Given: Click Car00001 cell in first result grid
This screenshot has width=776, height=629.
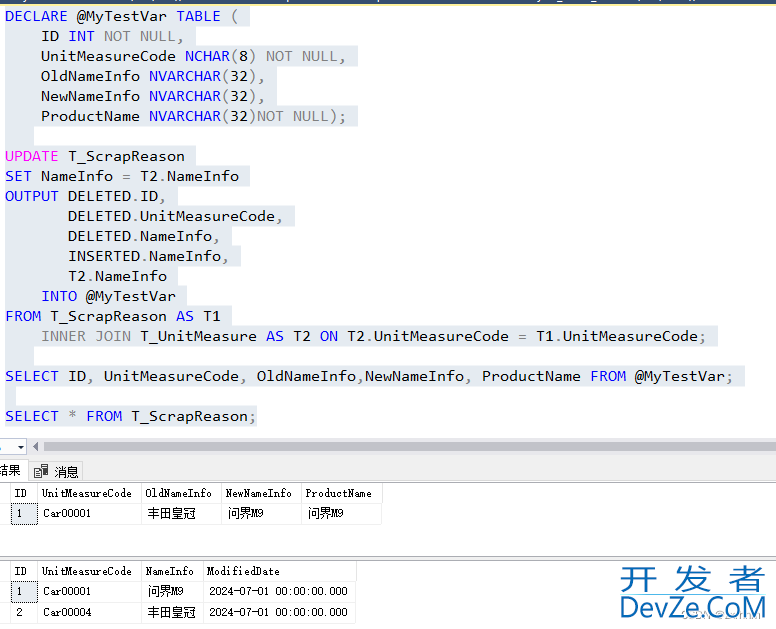Looking at the screenshot, I should [89, 514].
